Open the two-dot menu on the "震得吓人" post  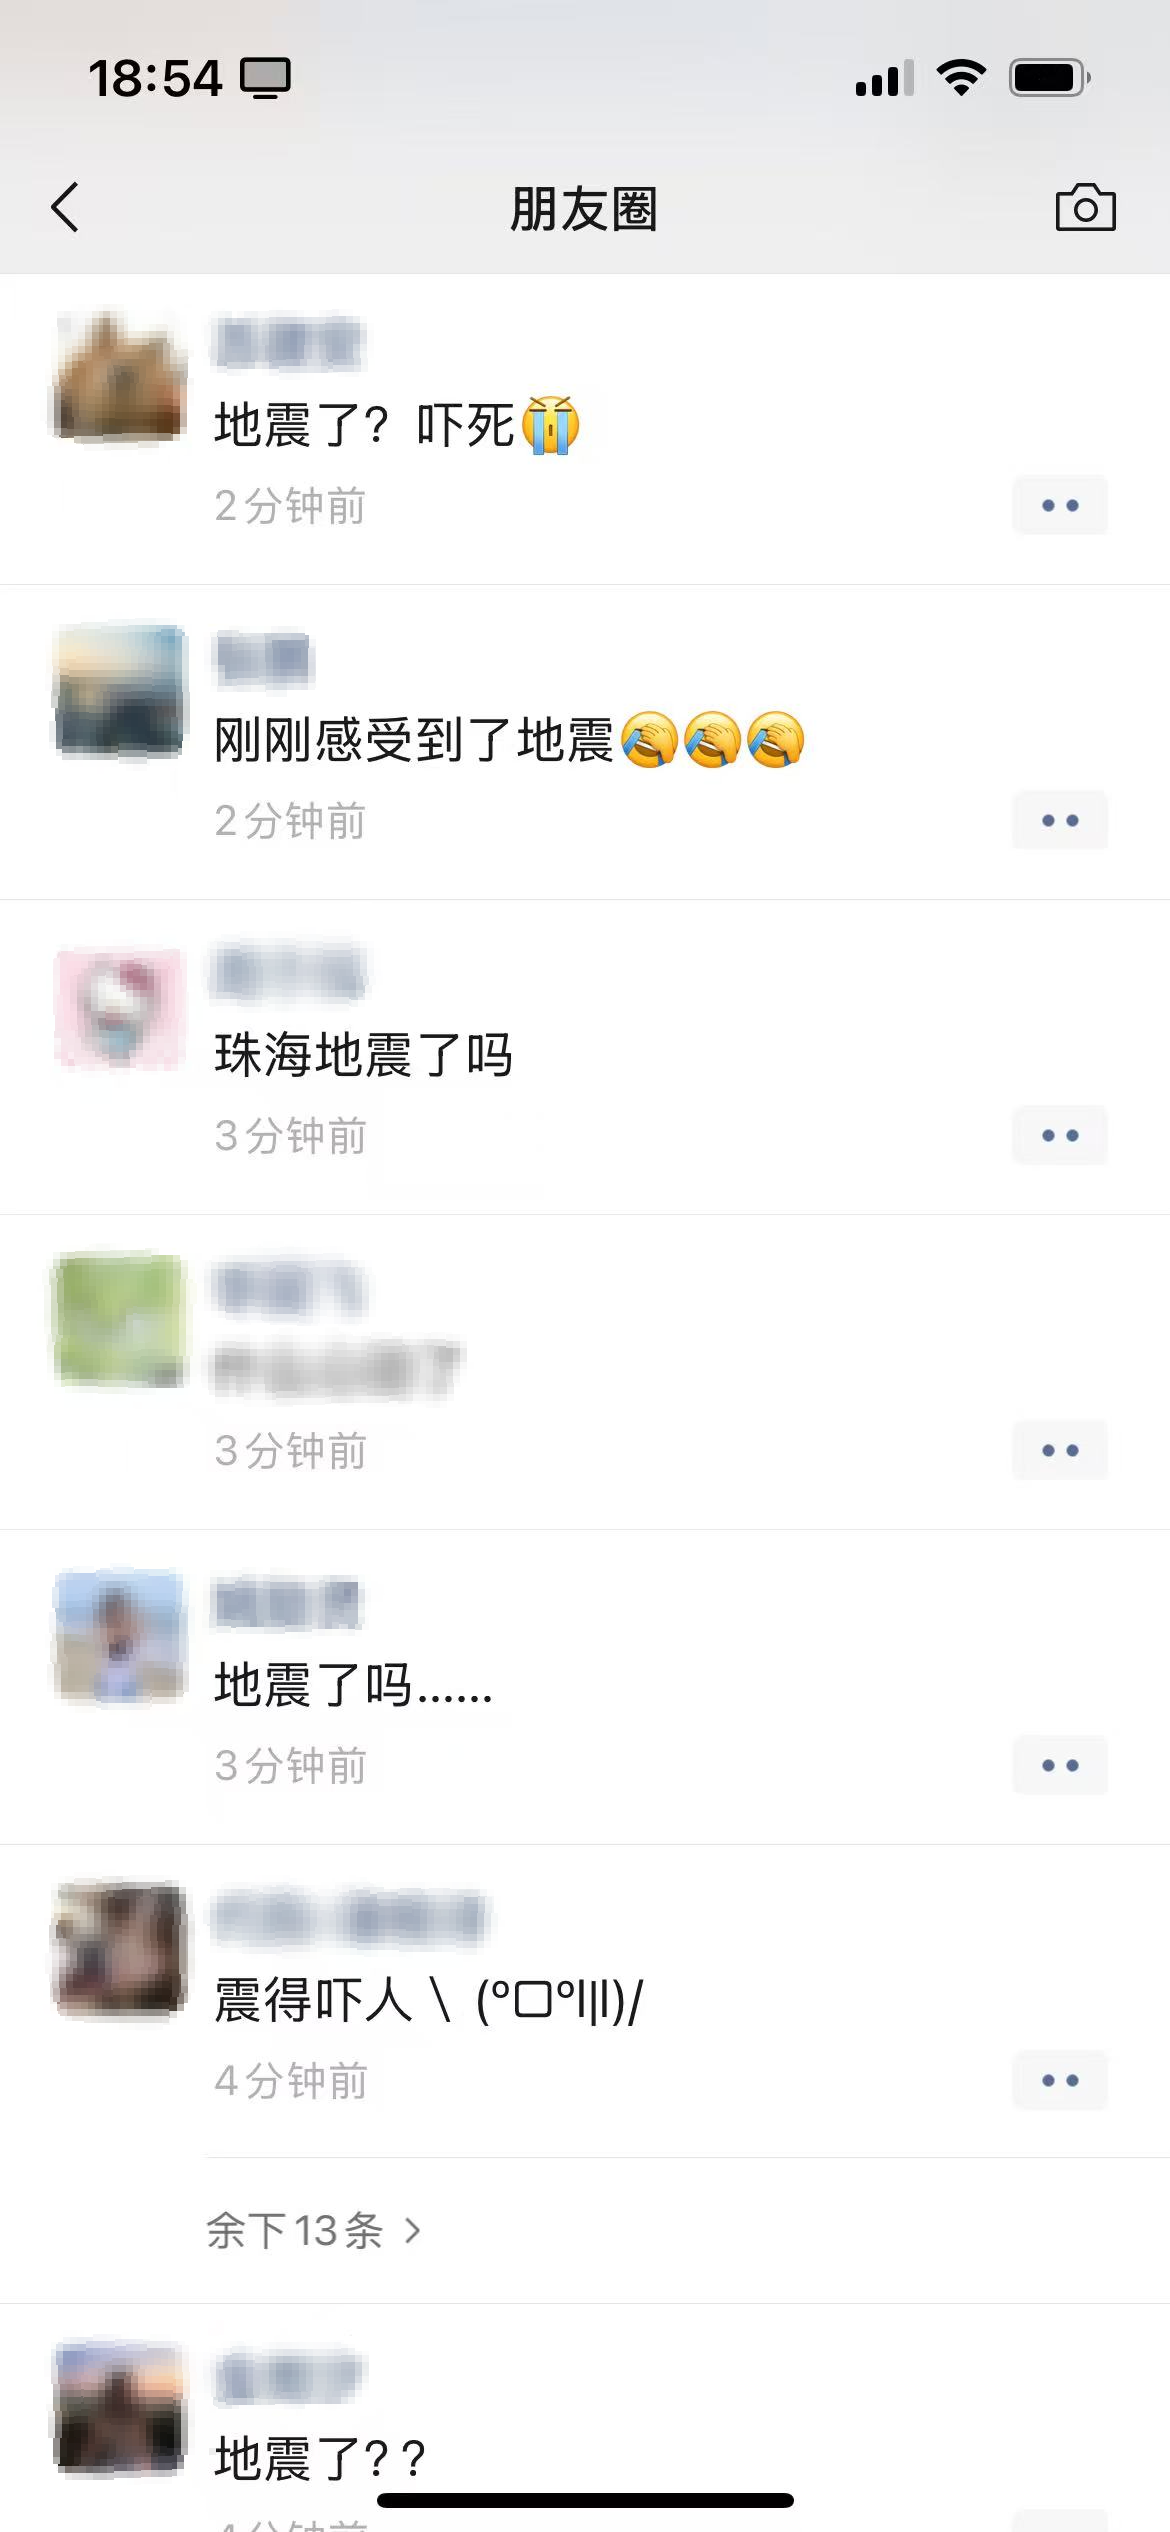[1060, 2080]
